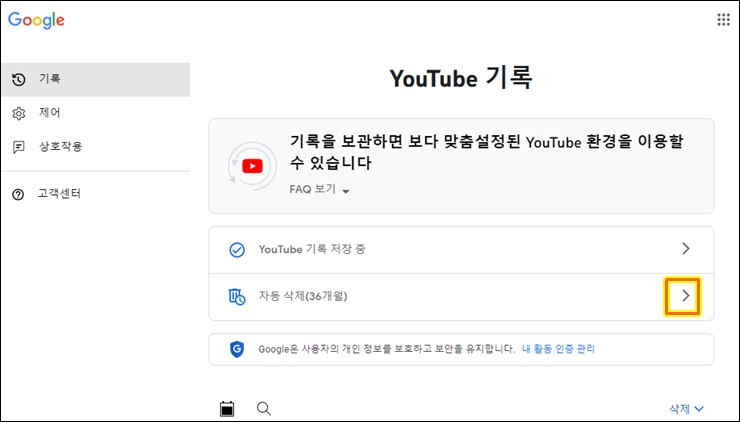Open the chevron for YouTube 기록 저장 중
The width and height of the screenshot is (740, 422).
click(686, 249)
